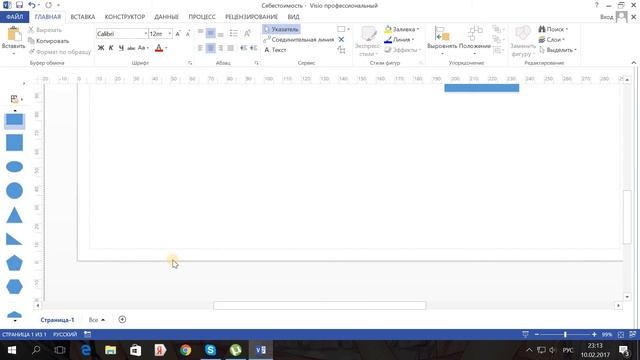The height and width of the screenshot is (360, 640).
Task: Decrease font size with the small A icon
Action: tap(187, 34)
